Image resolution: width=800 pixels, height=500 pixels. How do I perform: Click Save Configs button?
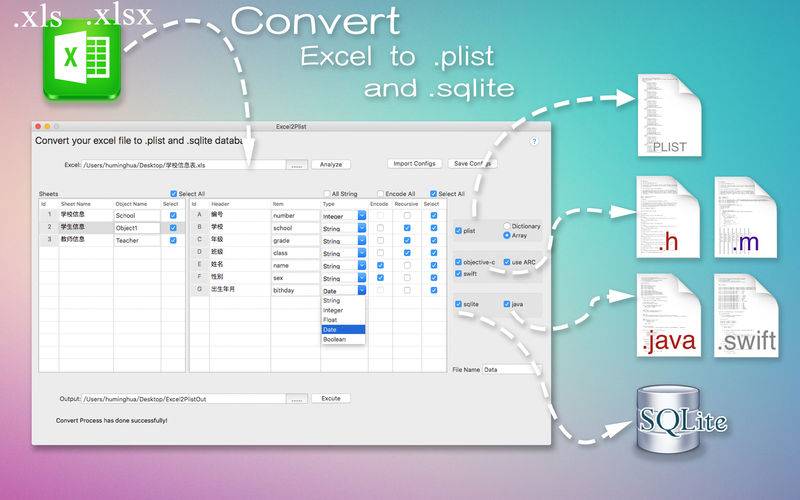pyautogui.click(x=472, y=164)
